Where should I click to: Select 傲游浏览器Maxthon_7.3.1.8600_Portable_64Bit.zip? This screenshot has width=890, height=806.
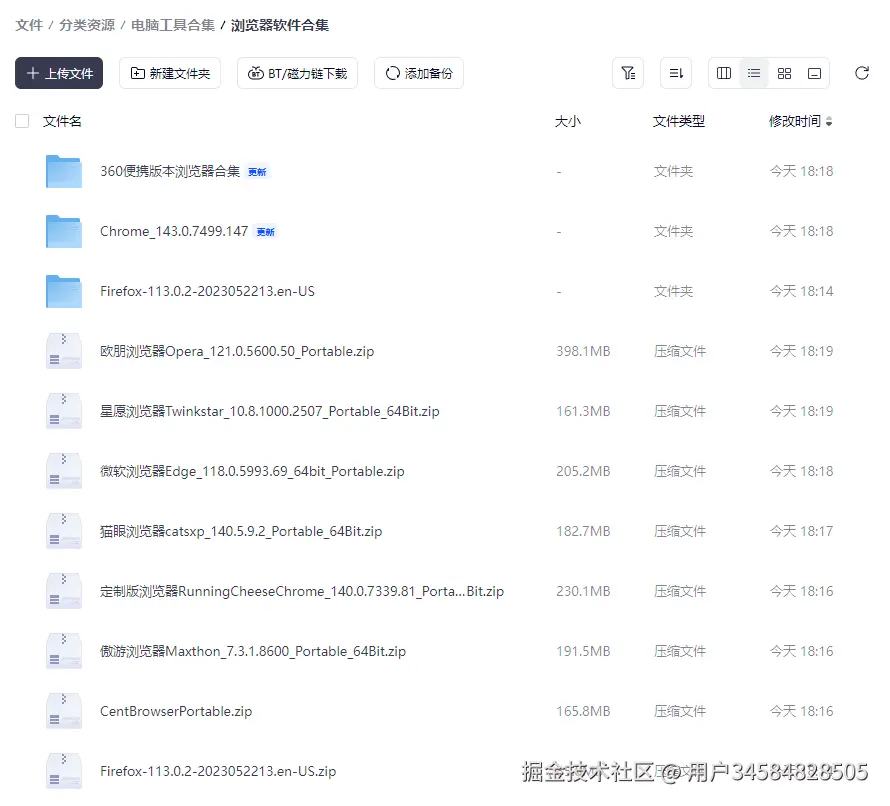click(253, 651)
